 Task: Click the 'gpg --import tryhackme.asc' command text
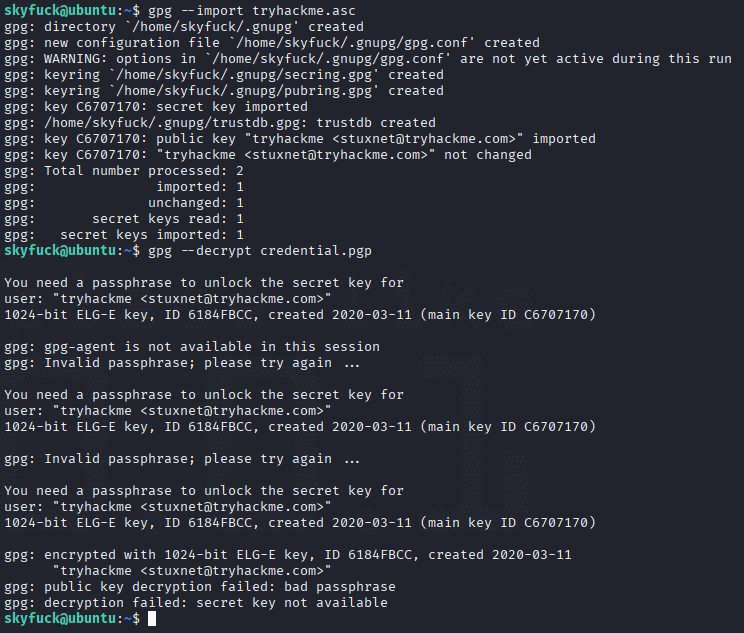pyautogui.click(x=251, y=10)
